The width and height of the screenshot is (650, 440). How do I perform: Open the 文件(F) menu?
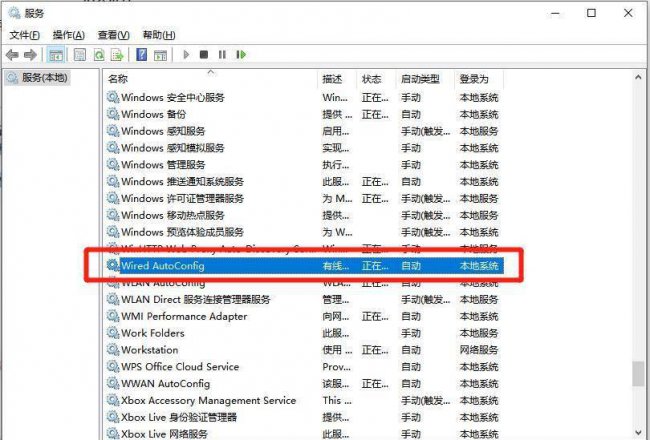[24, 35]
